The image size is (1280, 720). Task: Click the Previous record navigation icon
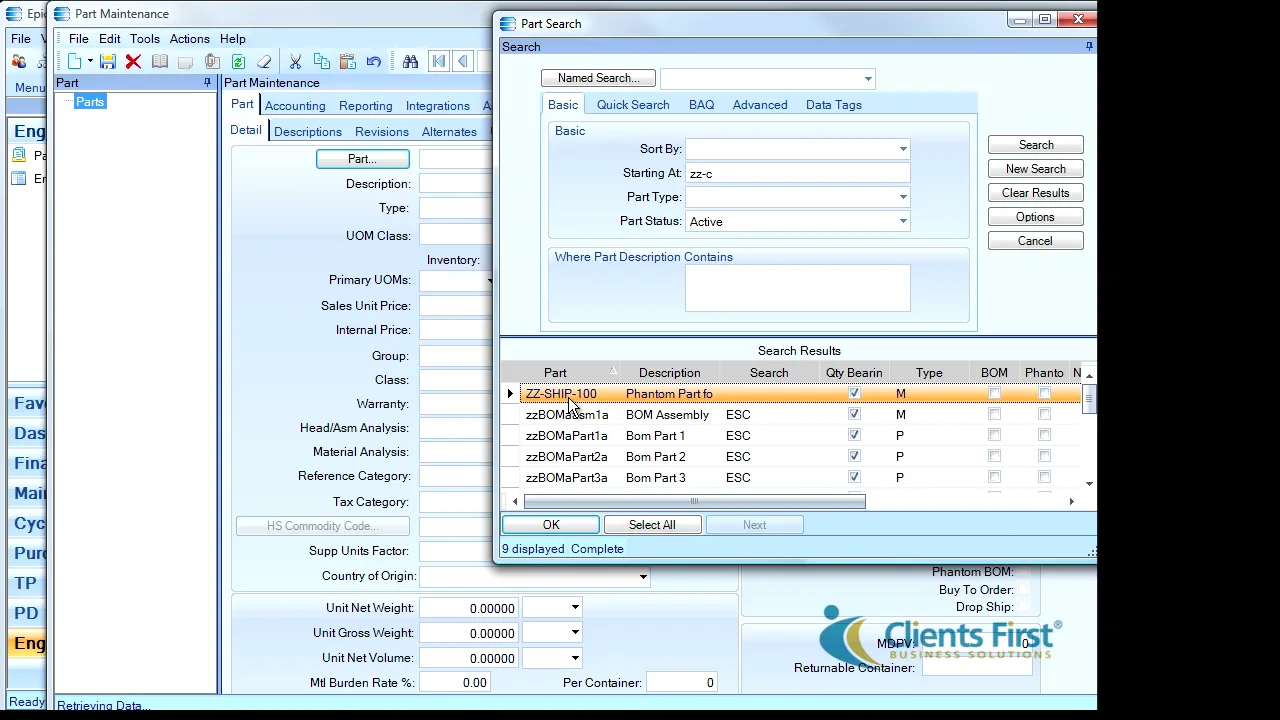click(462, 62)
